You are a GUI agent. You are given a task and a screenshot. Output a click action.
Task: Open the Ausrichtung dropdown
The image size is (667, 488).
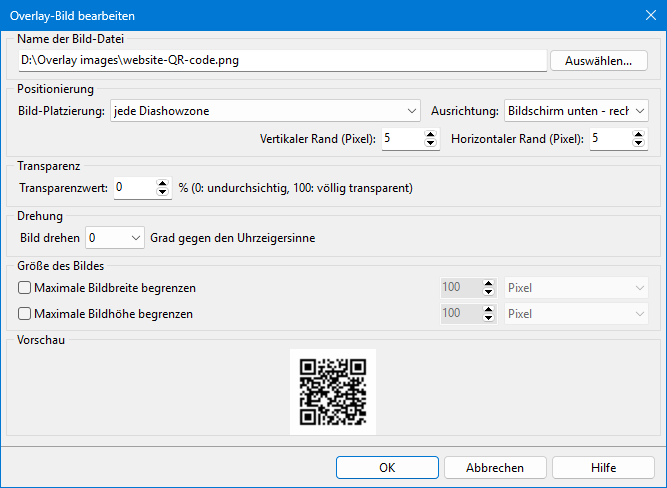point(576,111)
